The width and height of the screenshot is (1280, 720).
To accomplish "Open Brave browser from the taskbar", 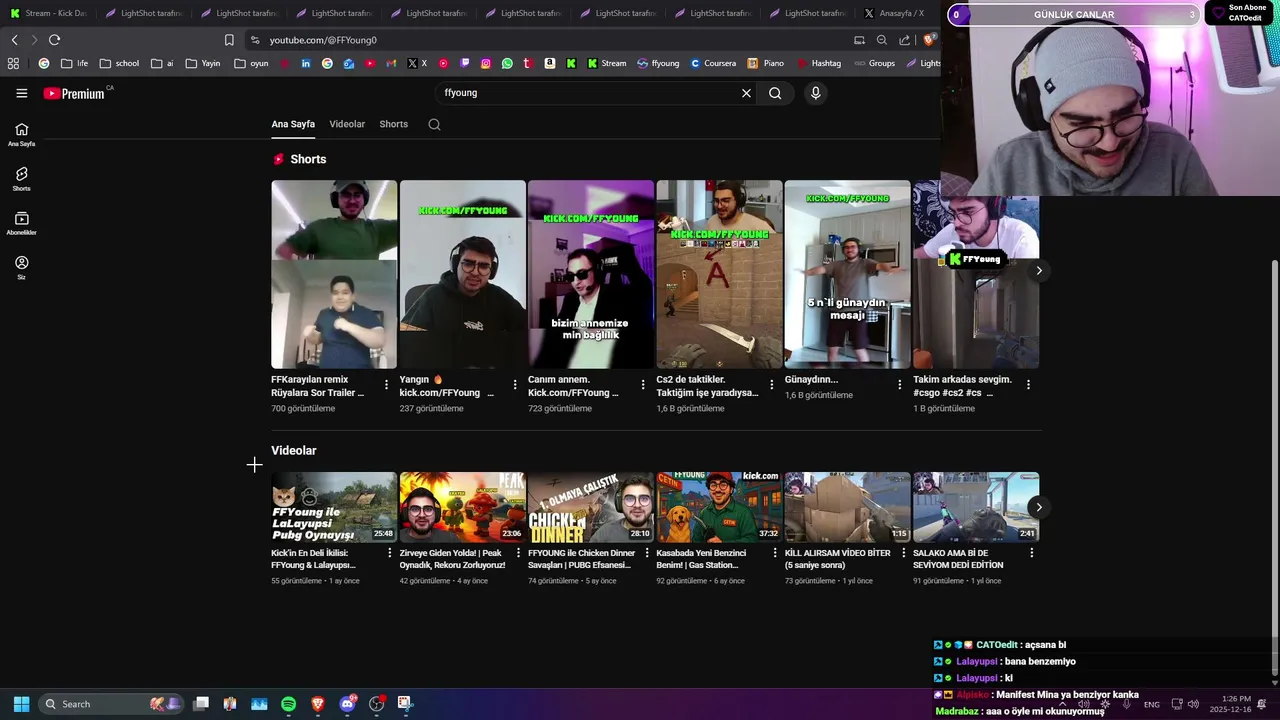I will [x=318, y=704].
